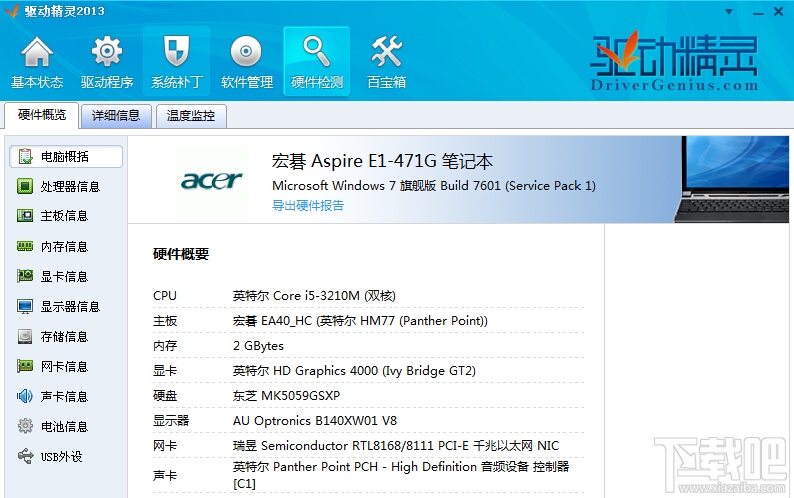Switch to the 详细信息 tab
Screen dimensions: 794x498
pos(116,116)
